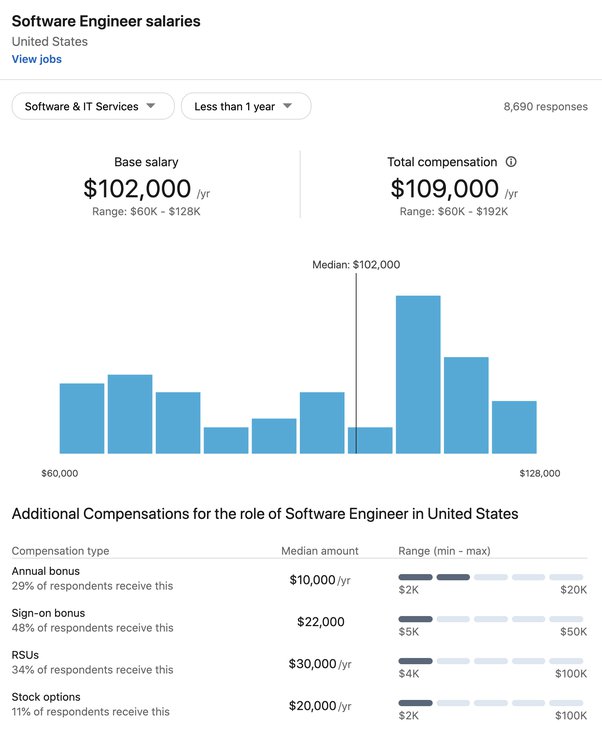Click the histogram bar crossed by the median line

click(370, 441)
